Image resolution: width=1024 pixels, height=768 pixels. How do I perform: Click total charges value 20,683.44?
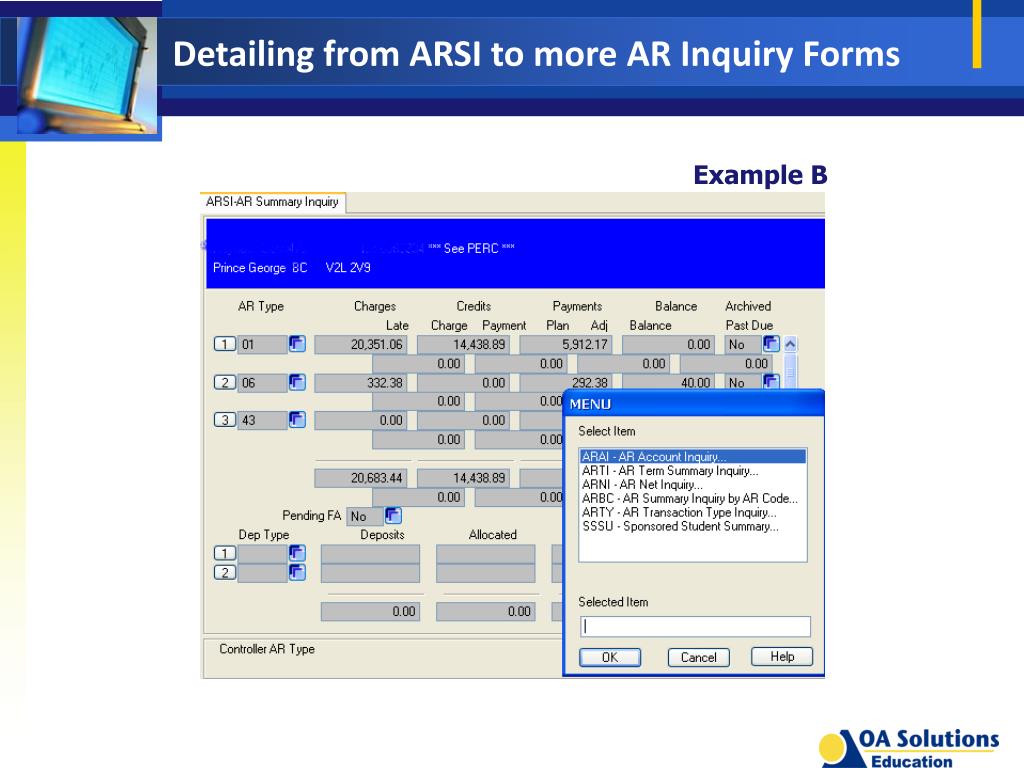tap(360, 478)
